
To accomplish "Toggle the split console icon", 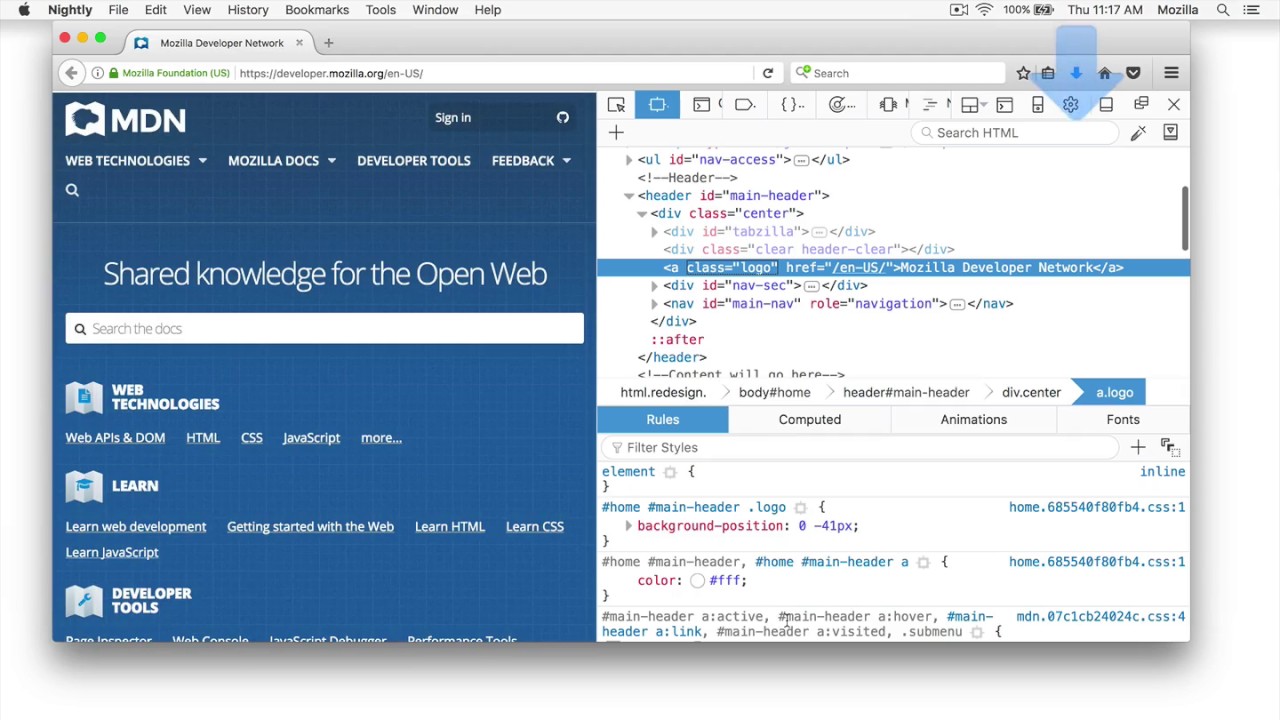I will click(x=1005, y=105).
